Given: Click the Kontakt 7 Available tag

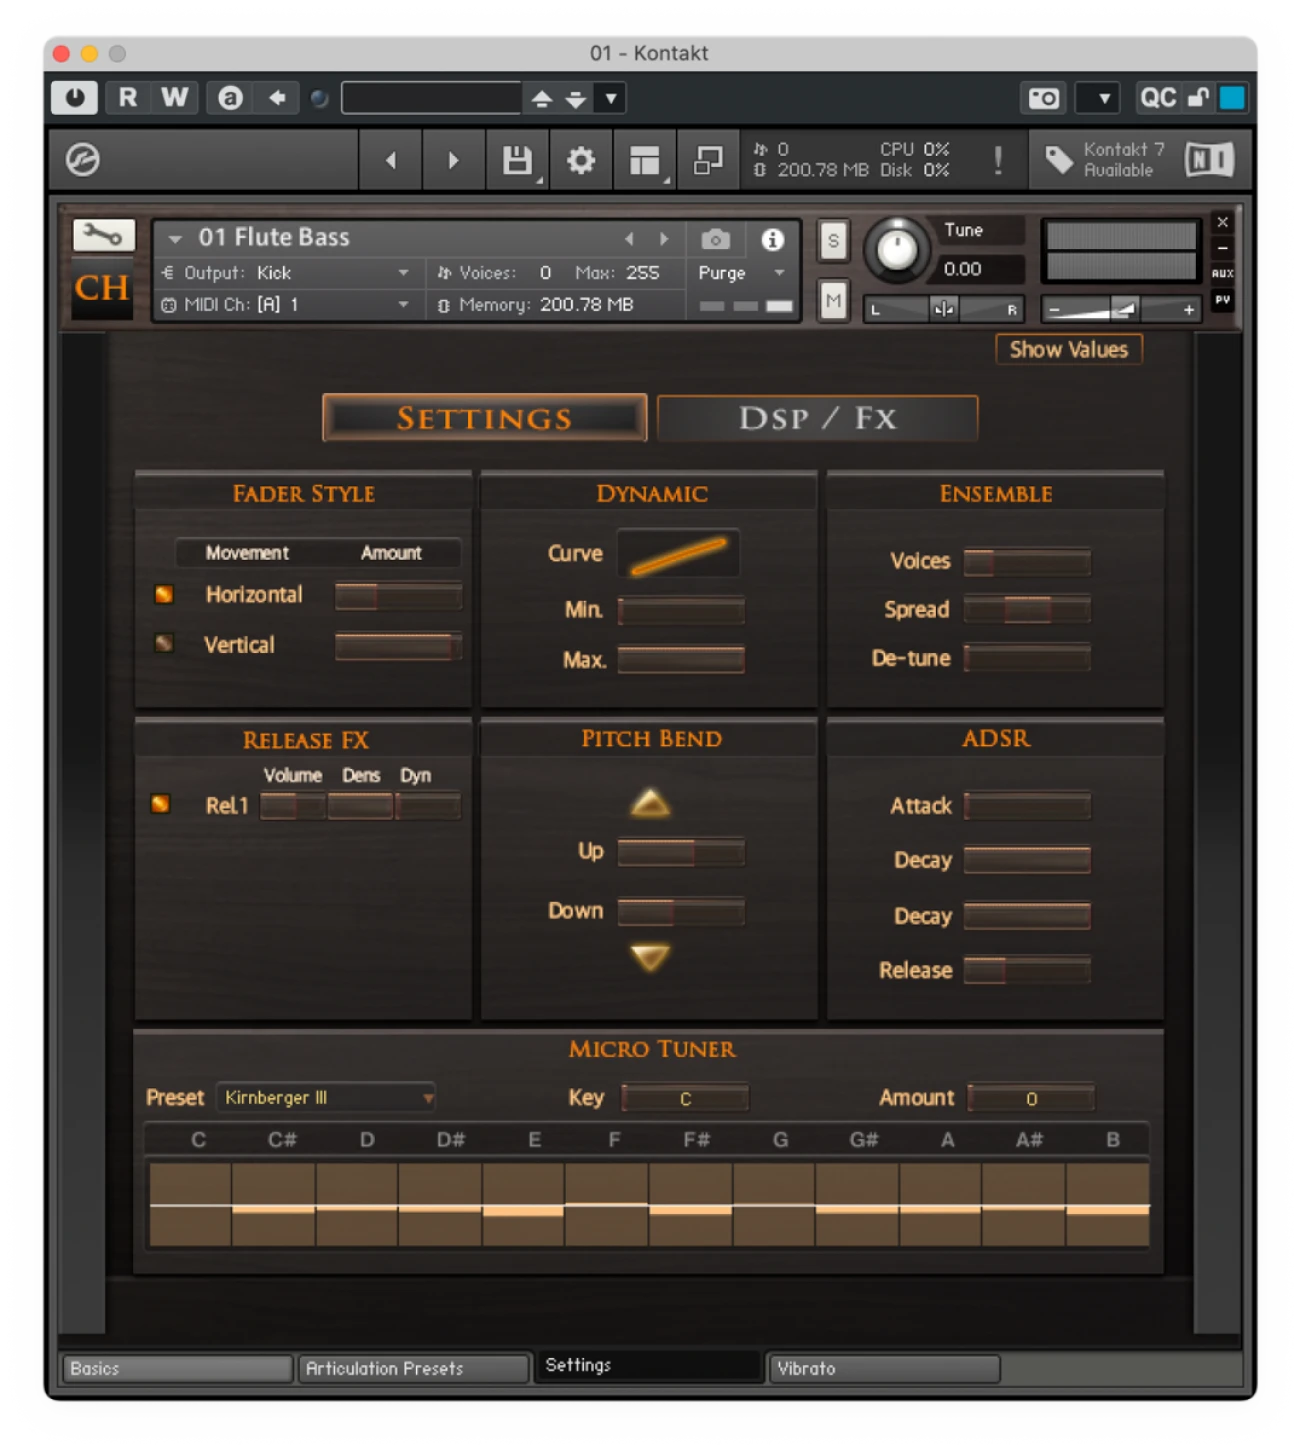Looking at the screenshot, I should click(x=1105, y=160).
